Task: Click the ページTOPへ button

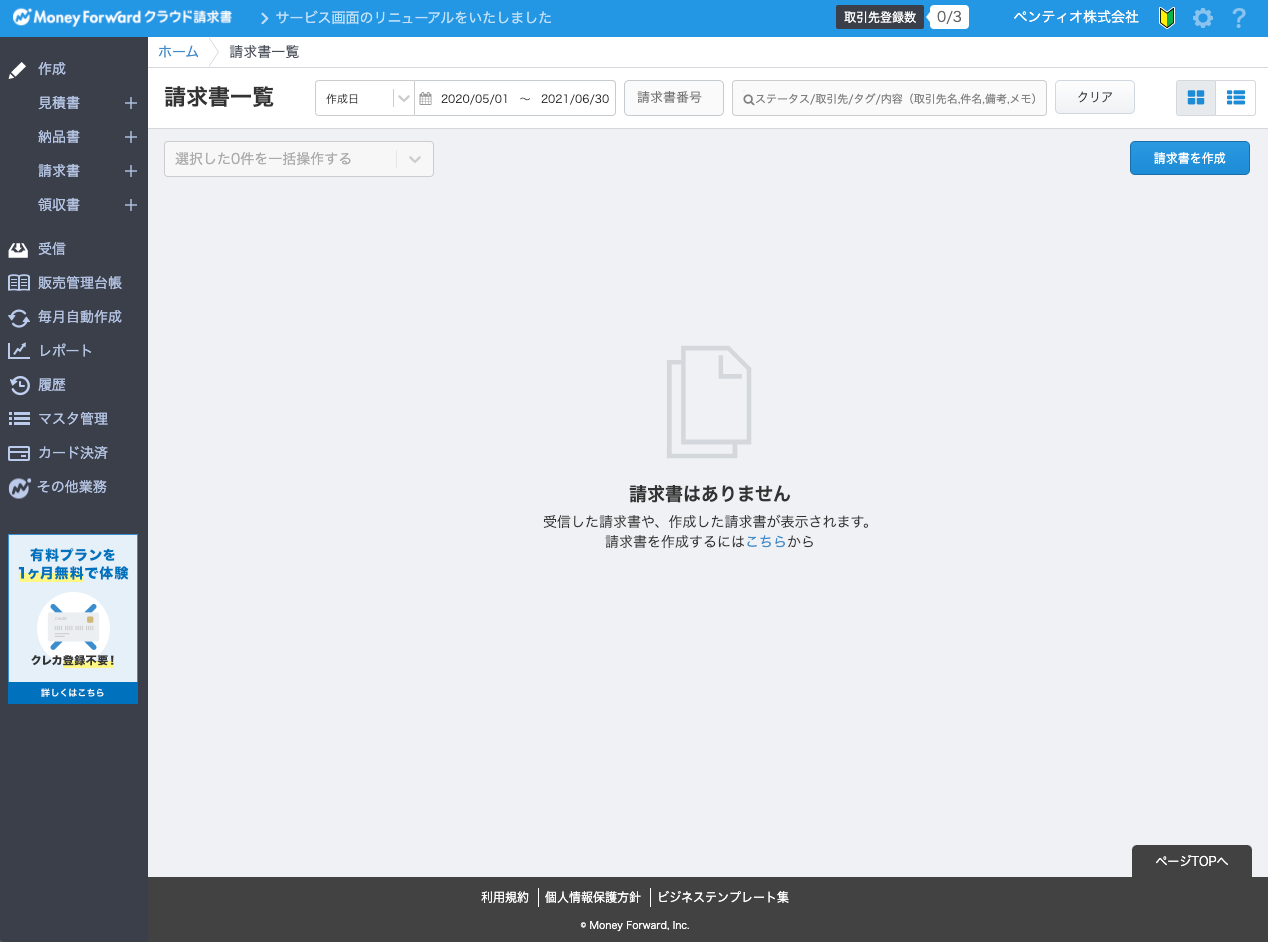Action: point(1192,861)
